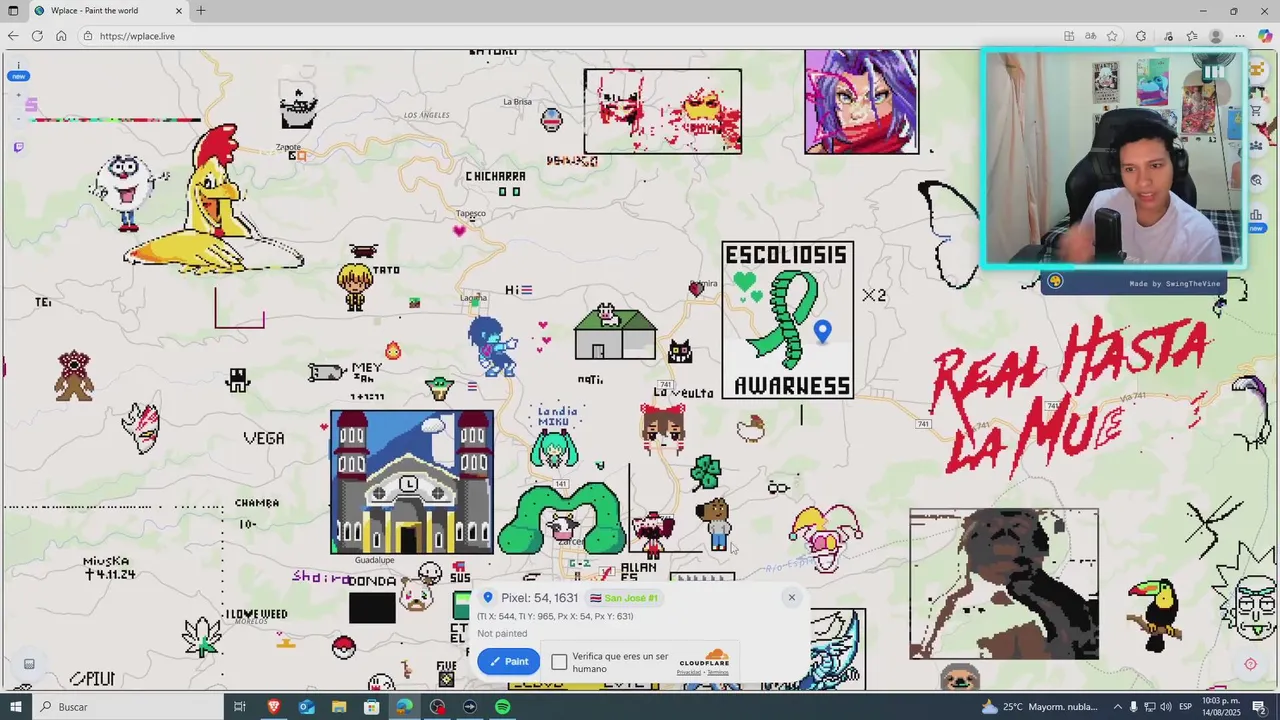Click the browser back arrow
The image size is (1280, 720).
(13, 36)
